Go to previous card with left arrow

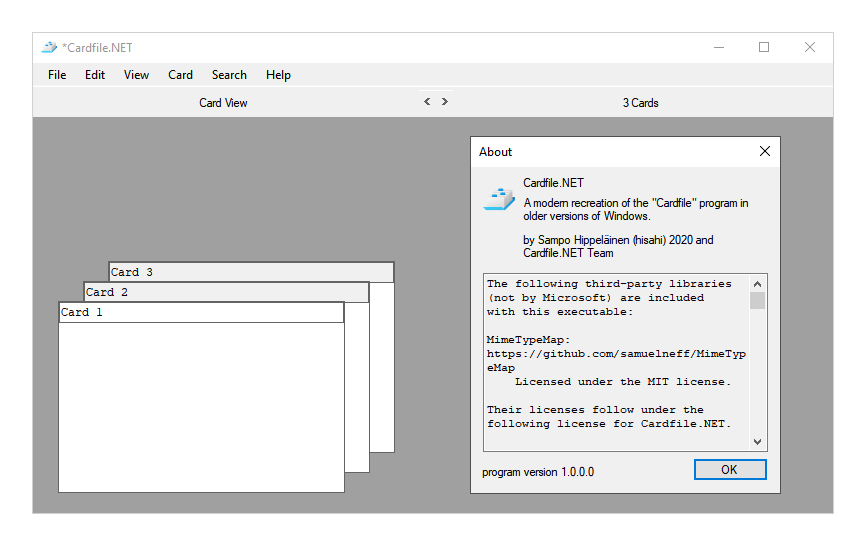click(427, 102)
